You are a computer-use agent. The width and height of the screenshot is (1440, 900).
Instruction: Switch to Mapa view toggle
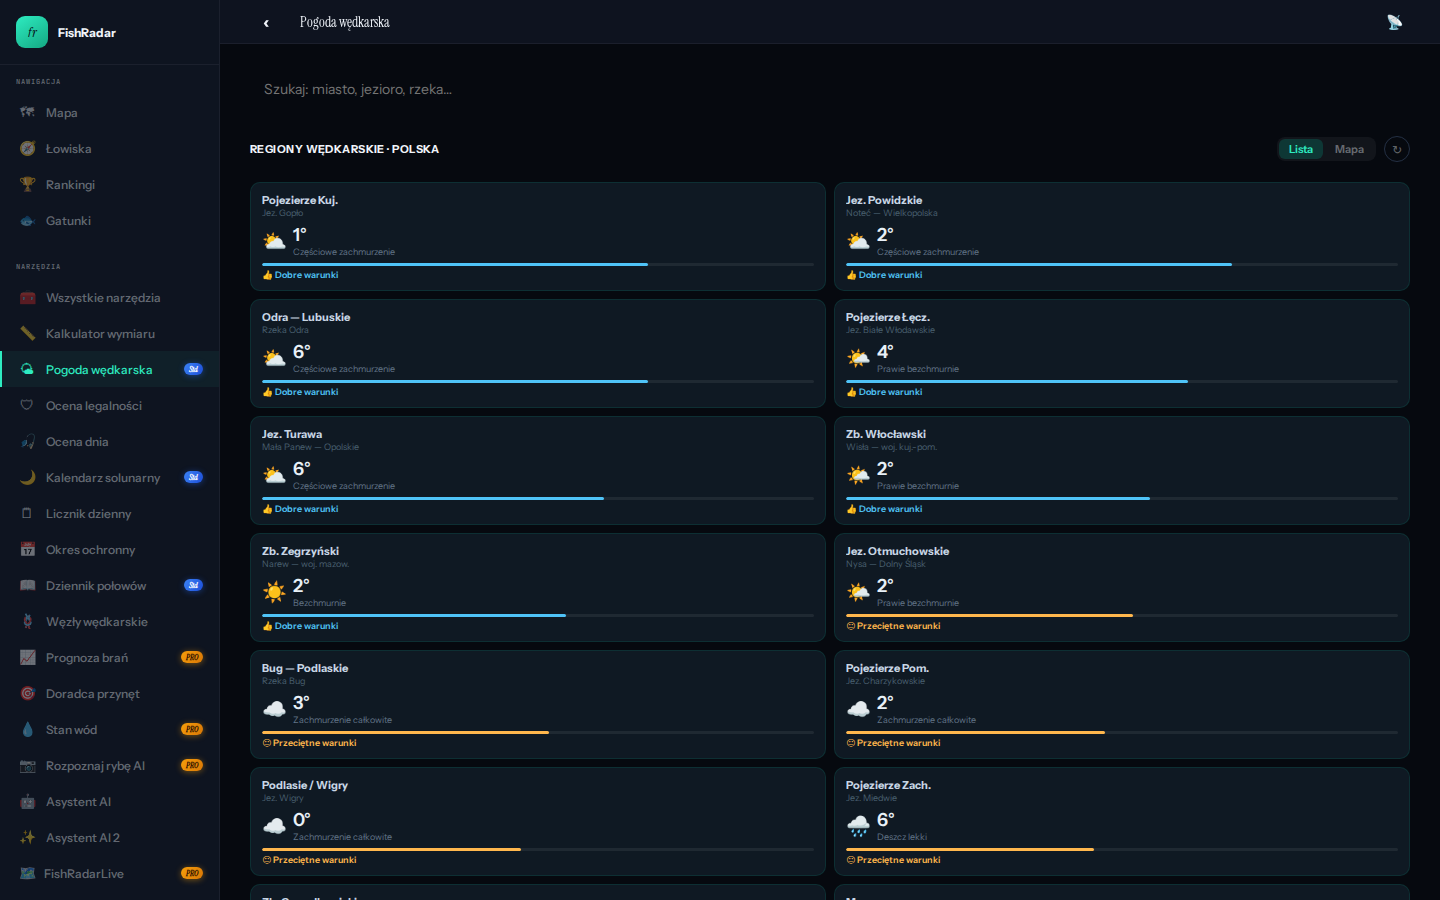(1349, 149)
